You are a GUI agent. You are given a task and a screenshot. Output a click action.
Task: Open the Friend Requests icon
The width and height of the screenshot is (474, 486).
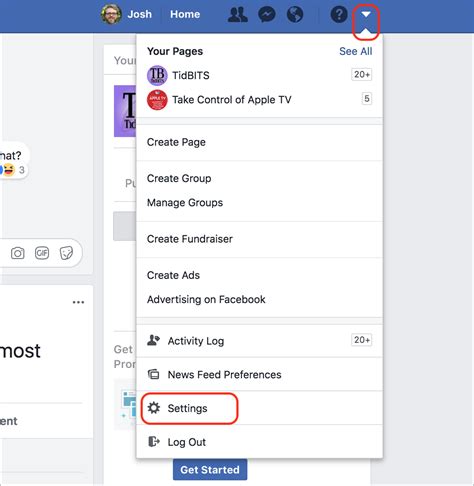[238, 15]
